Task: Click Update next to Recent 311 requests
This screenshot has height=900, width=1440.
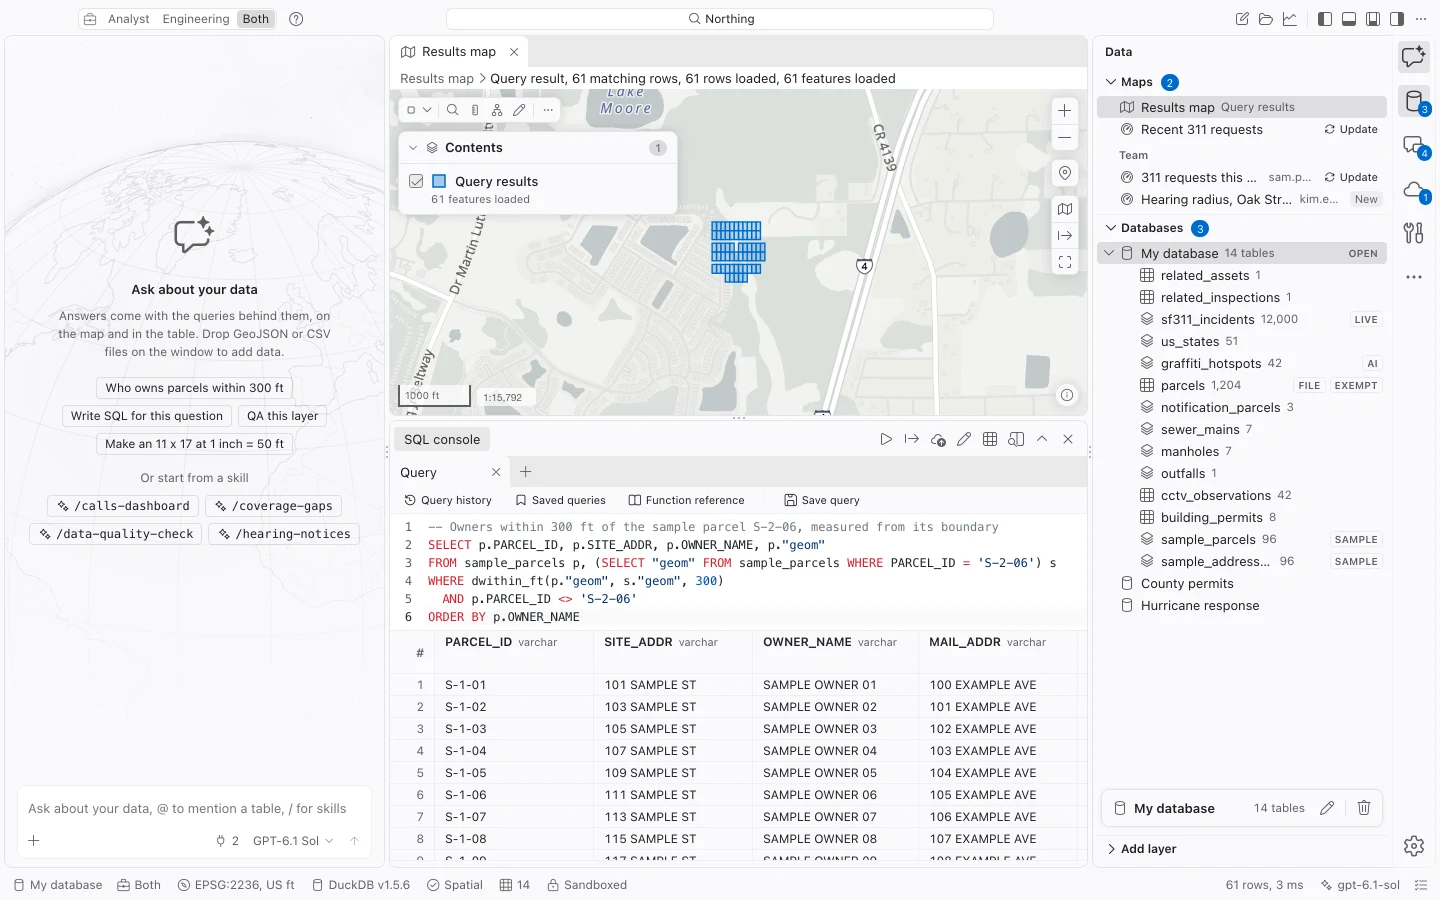Action: click(x=1351, y=129)
